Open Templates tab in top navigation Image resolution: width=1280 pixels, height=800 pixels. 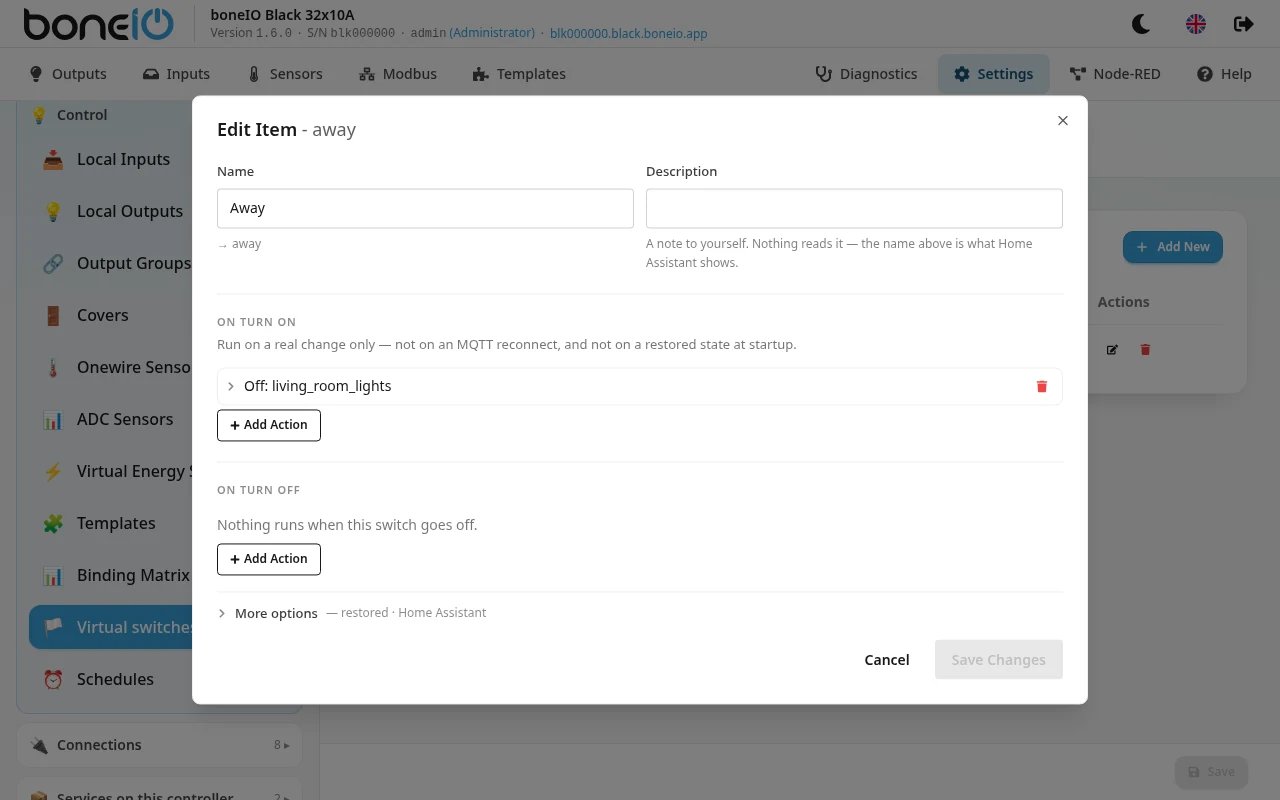click(519, 74)
